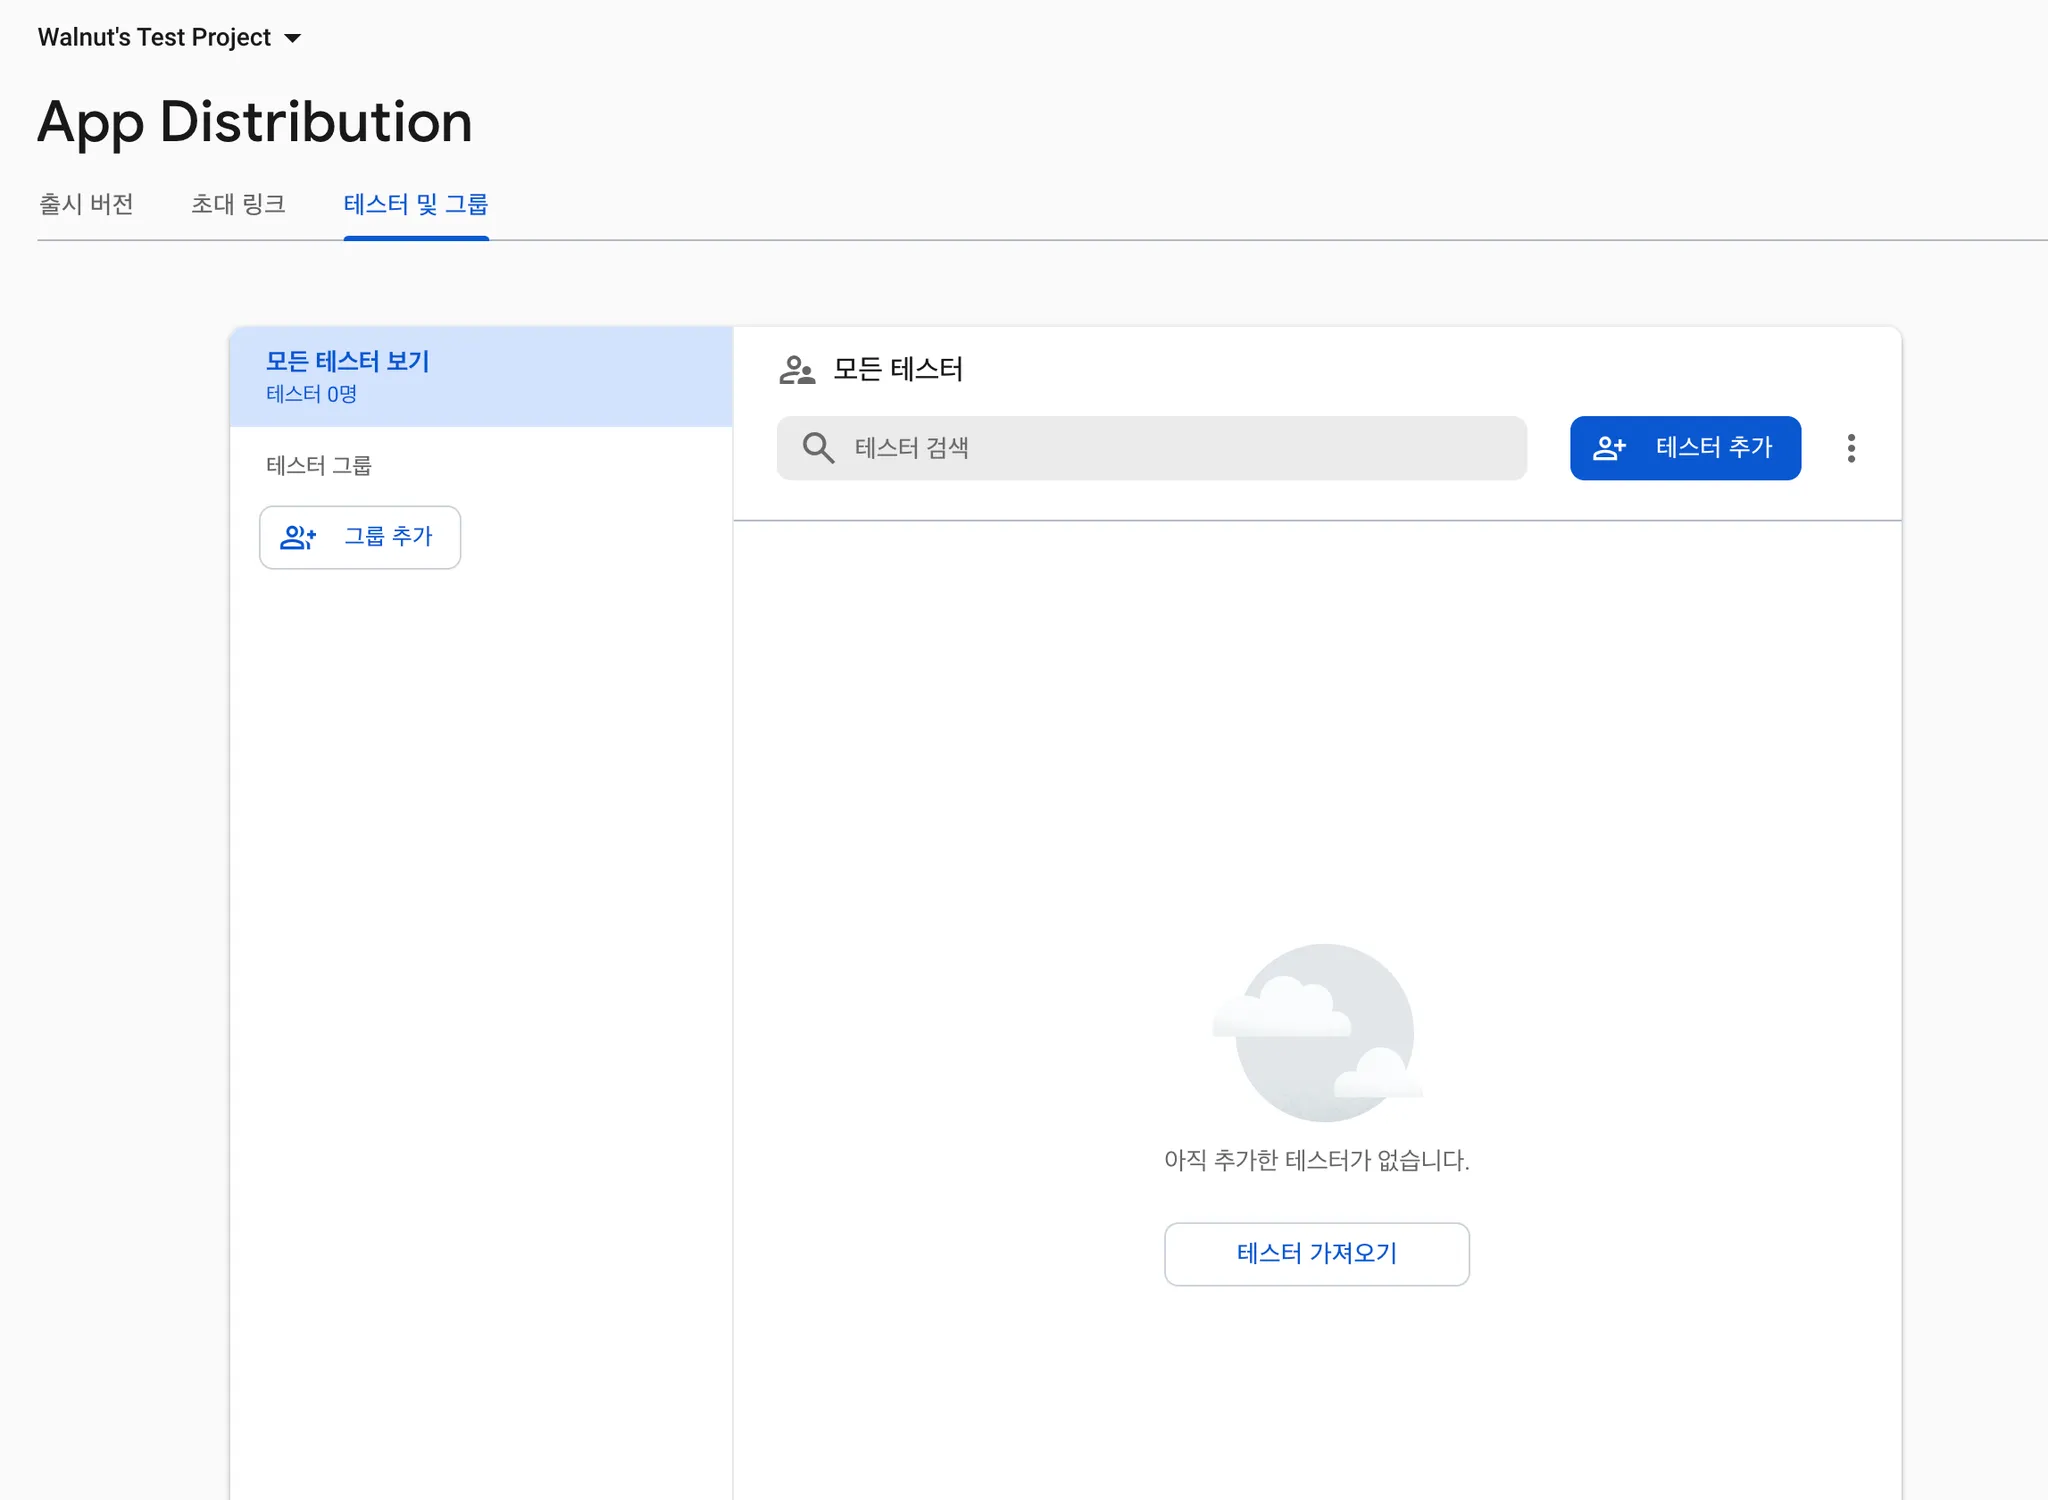Expand the project selector dropdown arrow
2048x1500 pixels.
click(293, 38)
